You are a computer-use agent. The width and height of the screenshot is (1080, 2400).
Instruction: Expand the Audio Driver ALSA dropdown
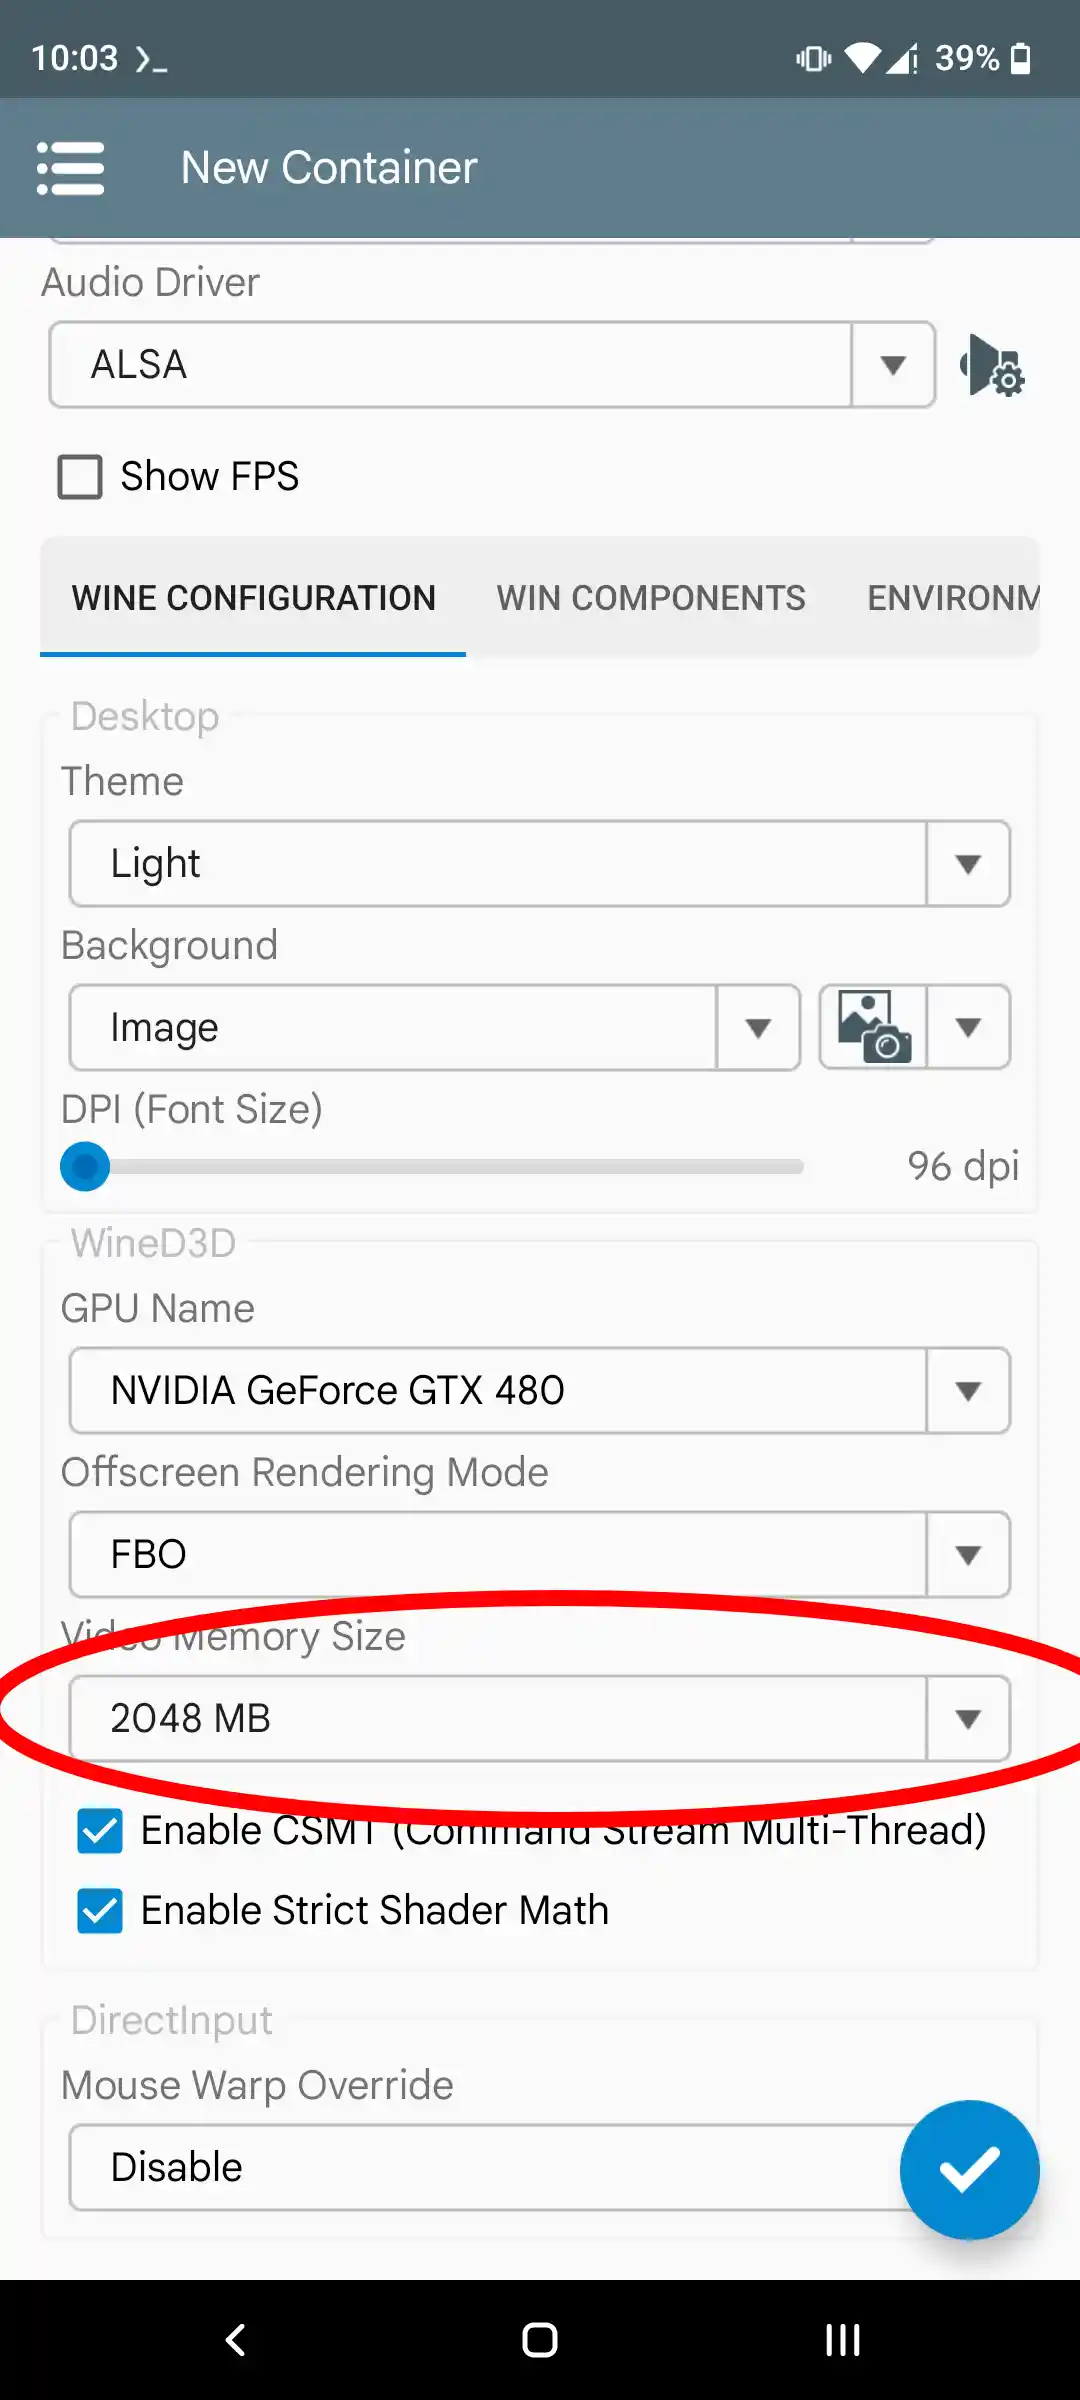[492, 365]
